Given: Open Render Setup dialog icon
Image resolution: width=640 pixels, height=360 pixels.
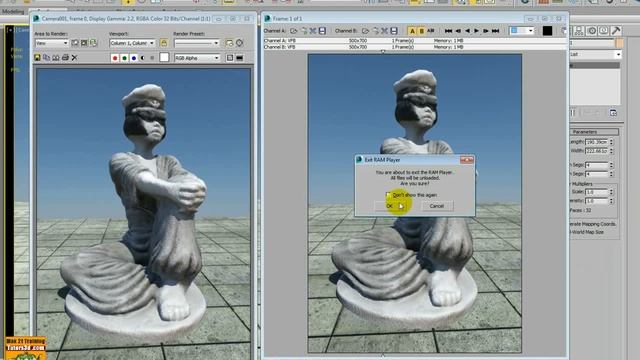Looking at the screenshot, I should point(229,43).
